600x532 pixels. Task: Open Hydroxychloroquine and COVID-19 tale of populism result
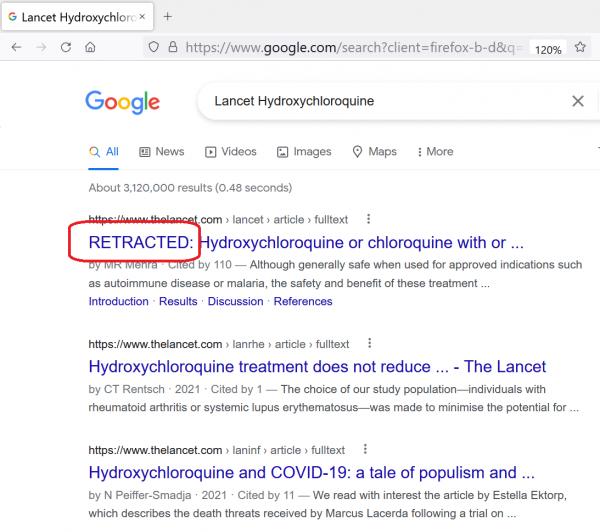pos(311,473)
